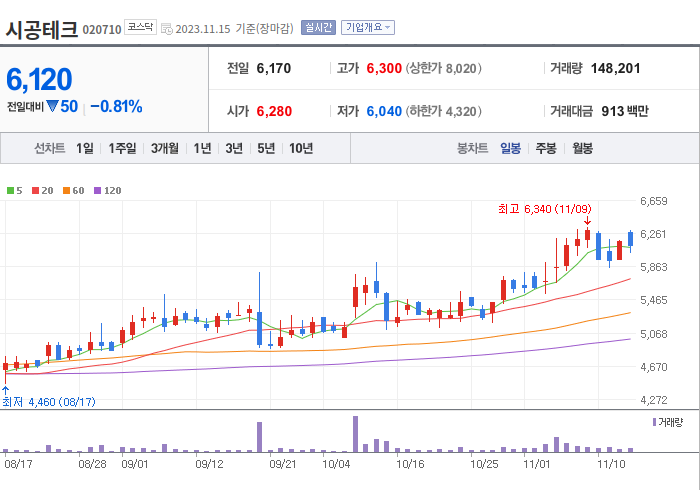
Task: Select the 3개월 line chart tab
Action: (165, 148)
